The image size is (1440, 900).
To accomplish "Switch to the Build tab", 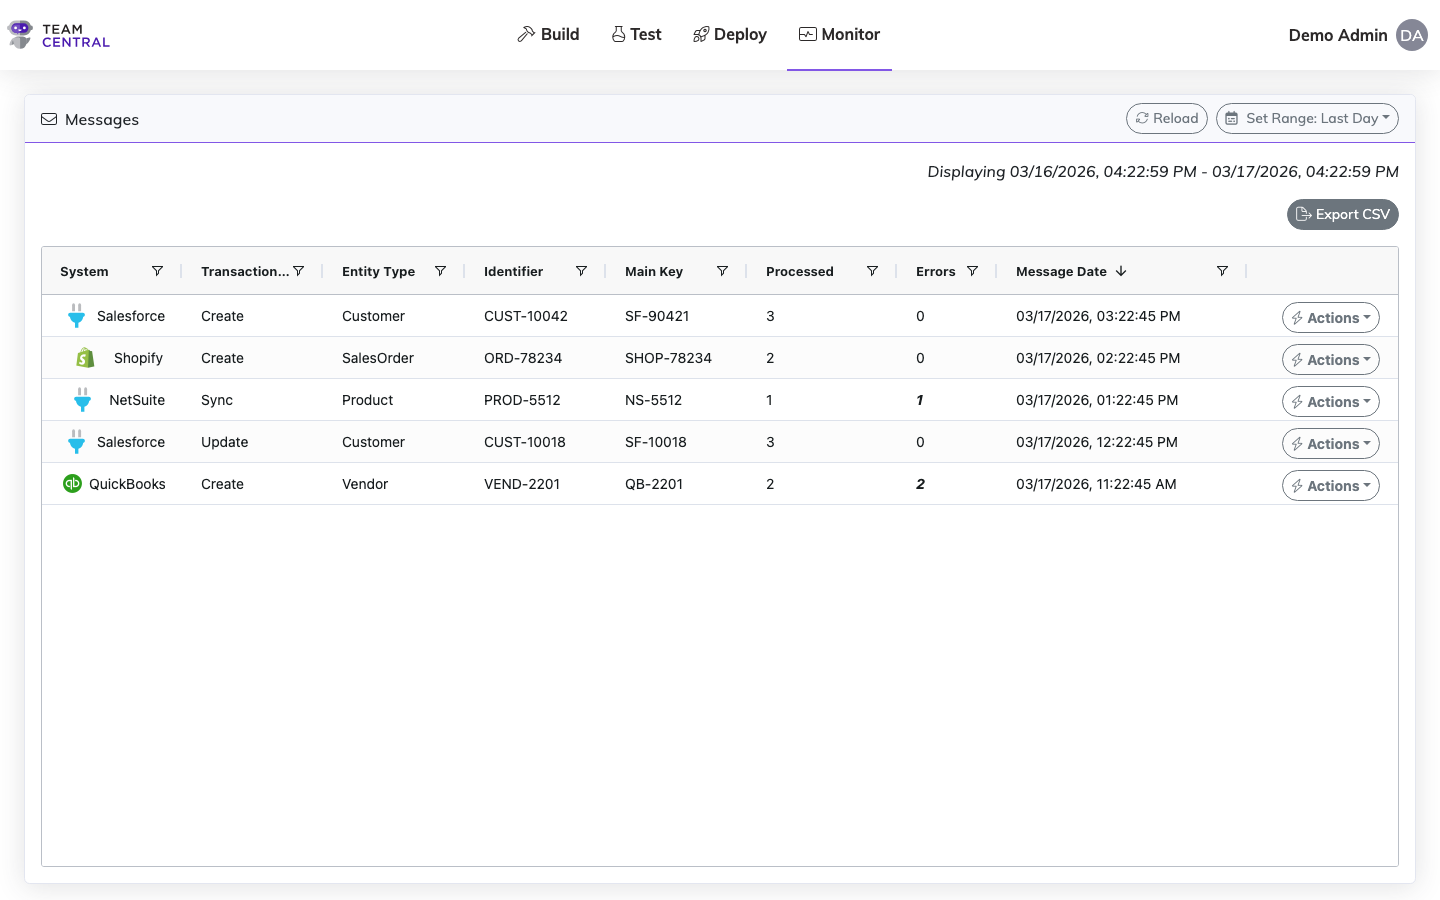I will [x=548, y=35].
